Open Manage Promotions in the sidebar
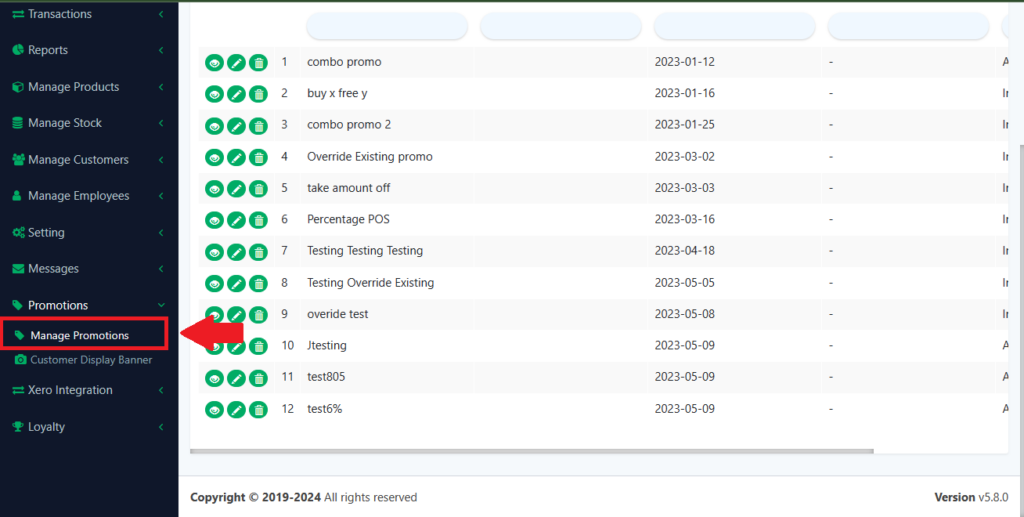The image size is (1024, 517). (79, 335)
